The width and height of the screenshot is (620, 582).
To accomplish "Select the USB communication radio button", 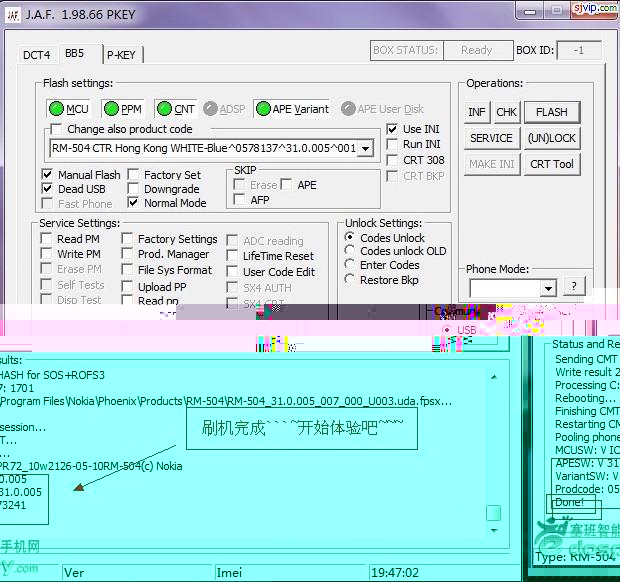I will pyautogui.click(x=446, y=329).
